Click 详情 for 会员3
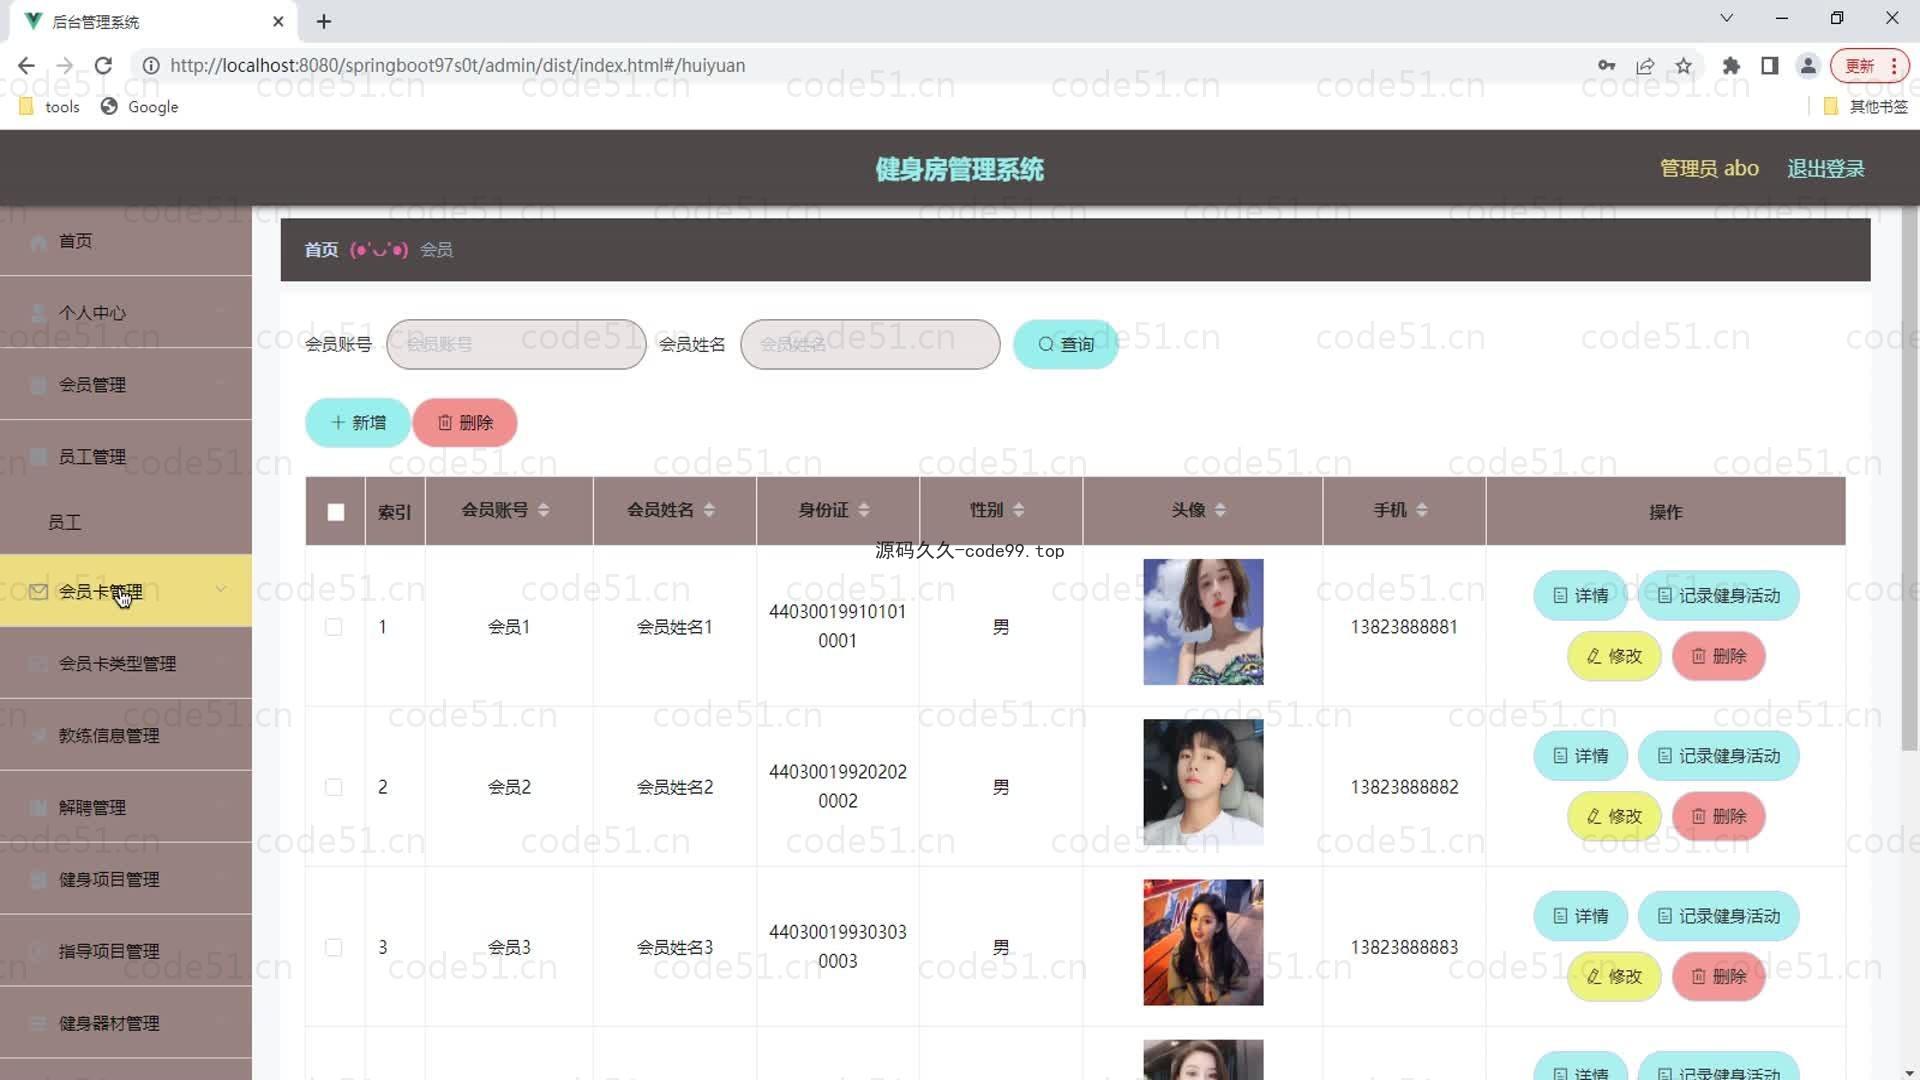The height and width of the screenshot is (1080, 1920). [1580, 916]
